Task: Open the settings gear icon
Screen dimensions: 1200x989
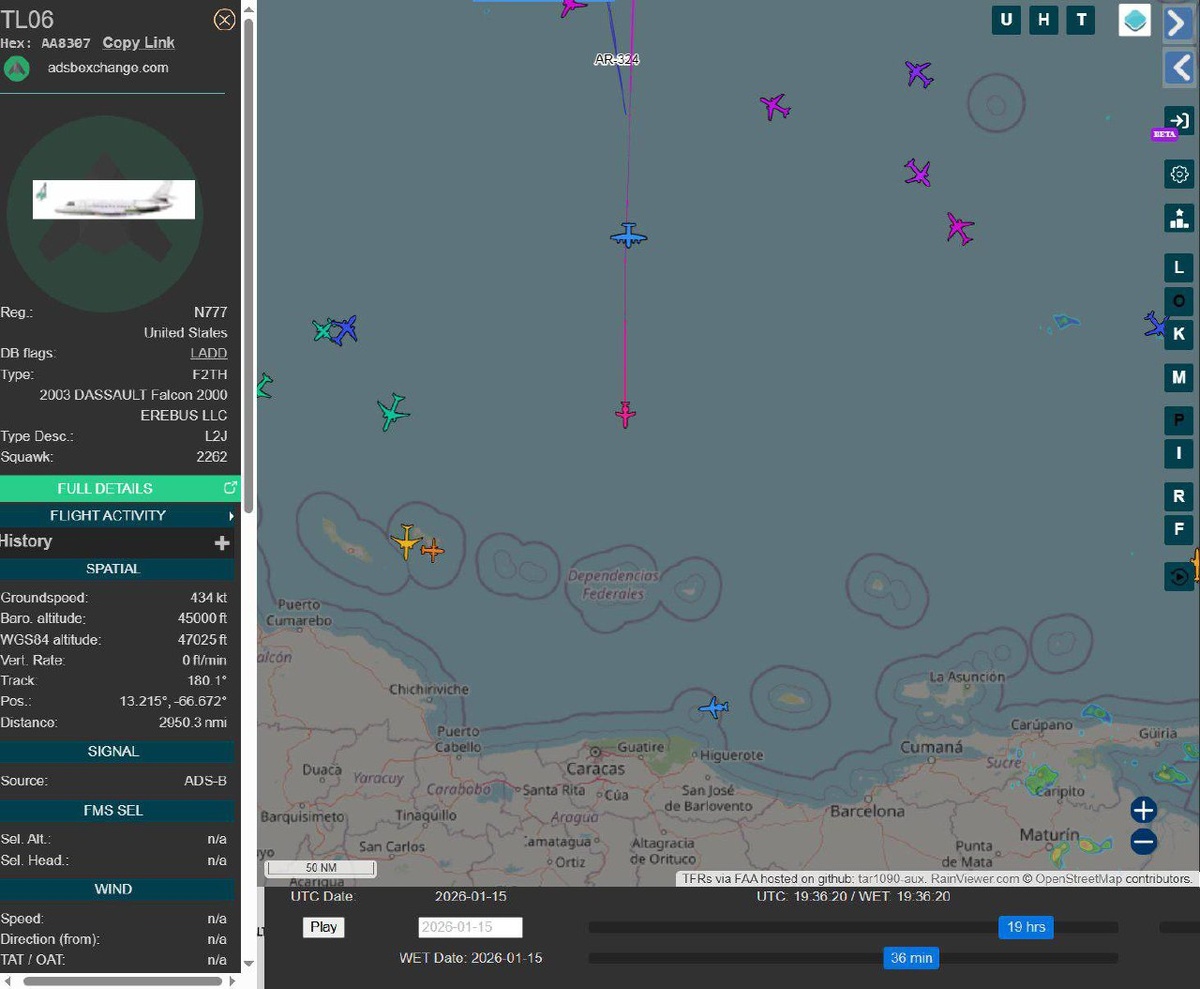Action: pyautogui.click(x=1179, y=175)
